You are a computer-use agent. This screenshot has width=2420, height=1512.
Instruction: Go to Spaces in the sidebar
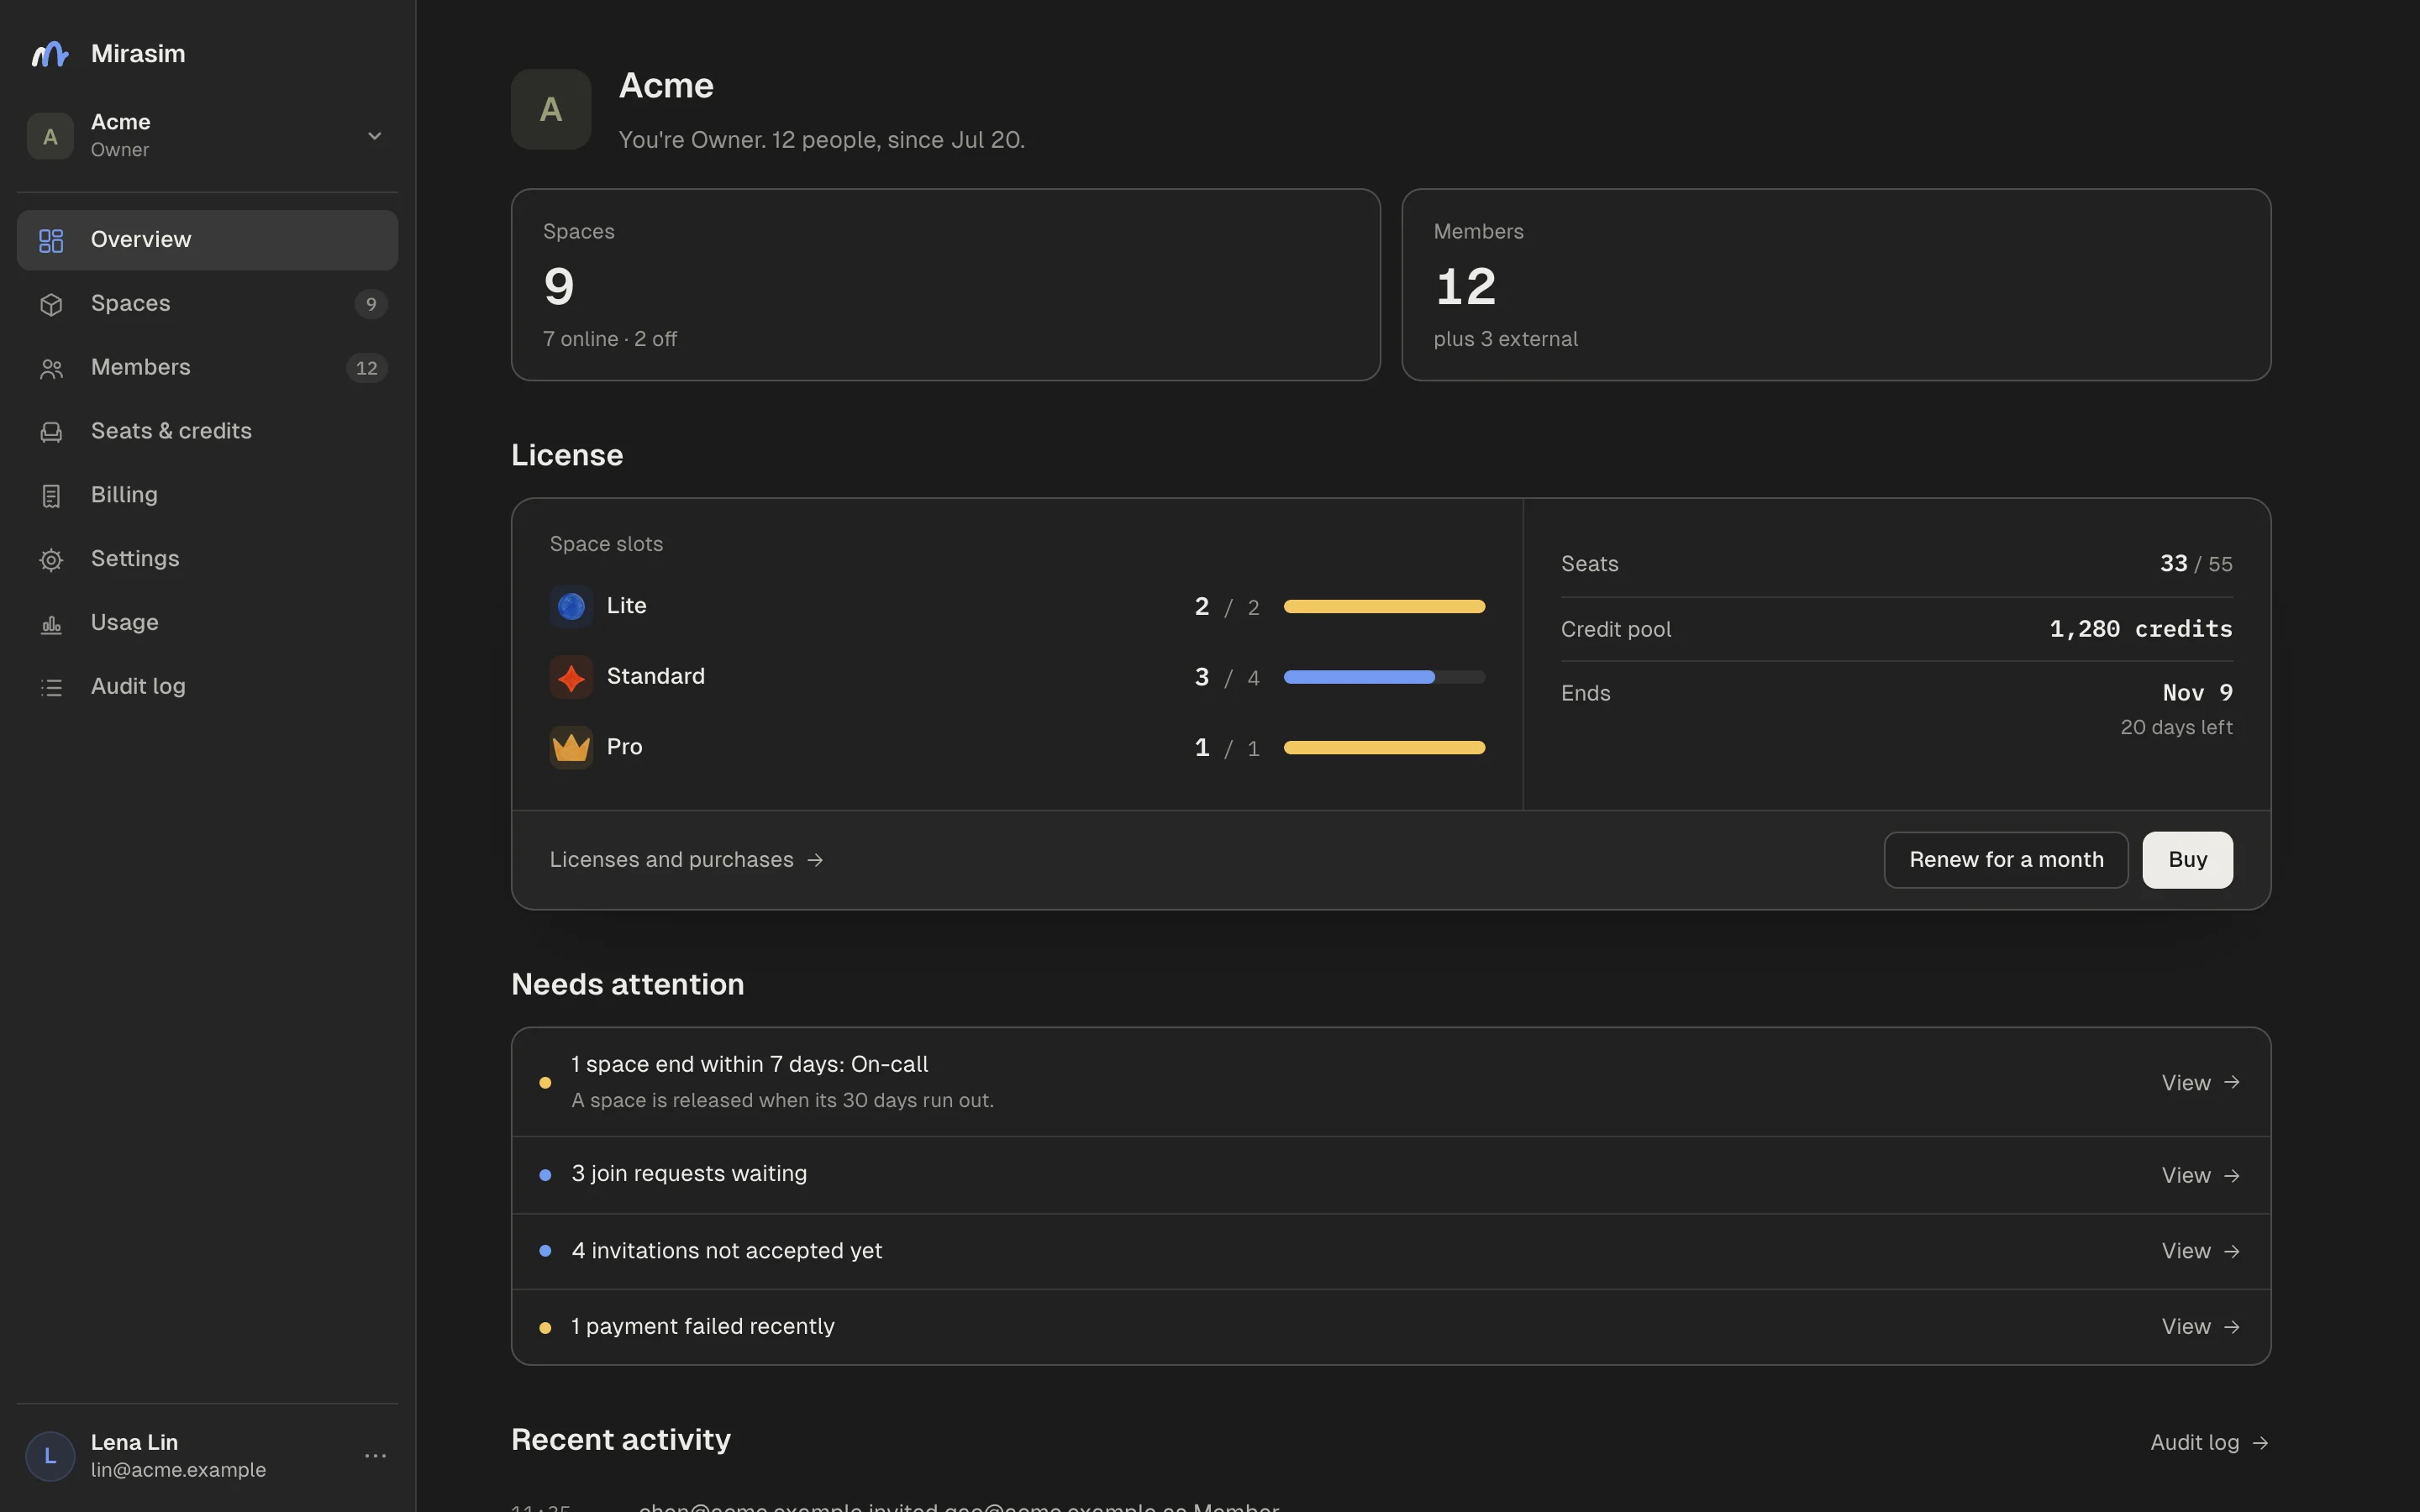(207, 304)
